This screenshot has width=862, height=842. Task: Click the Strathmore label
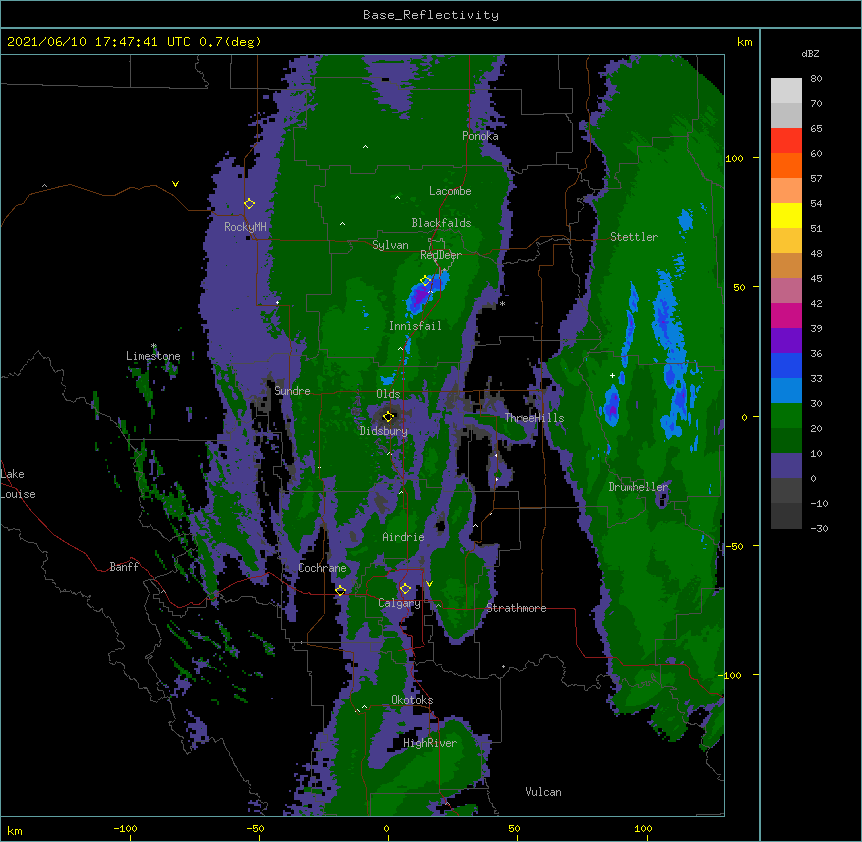(x=516, y=608)
